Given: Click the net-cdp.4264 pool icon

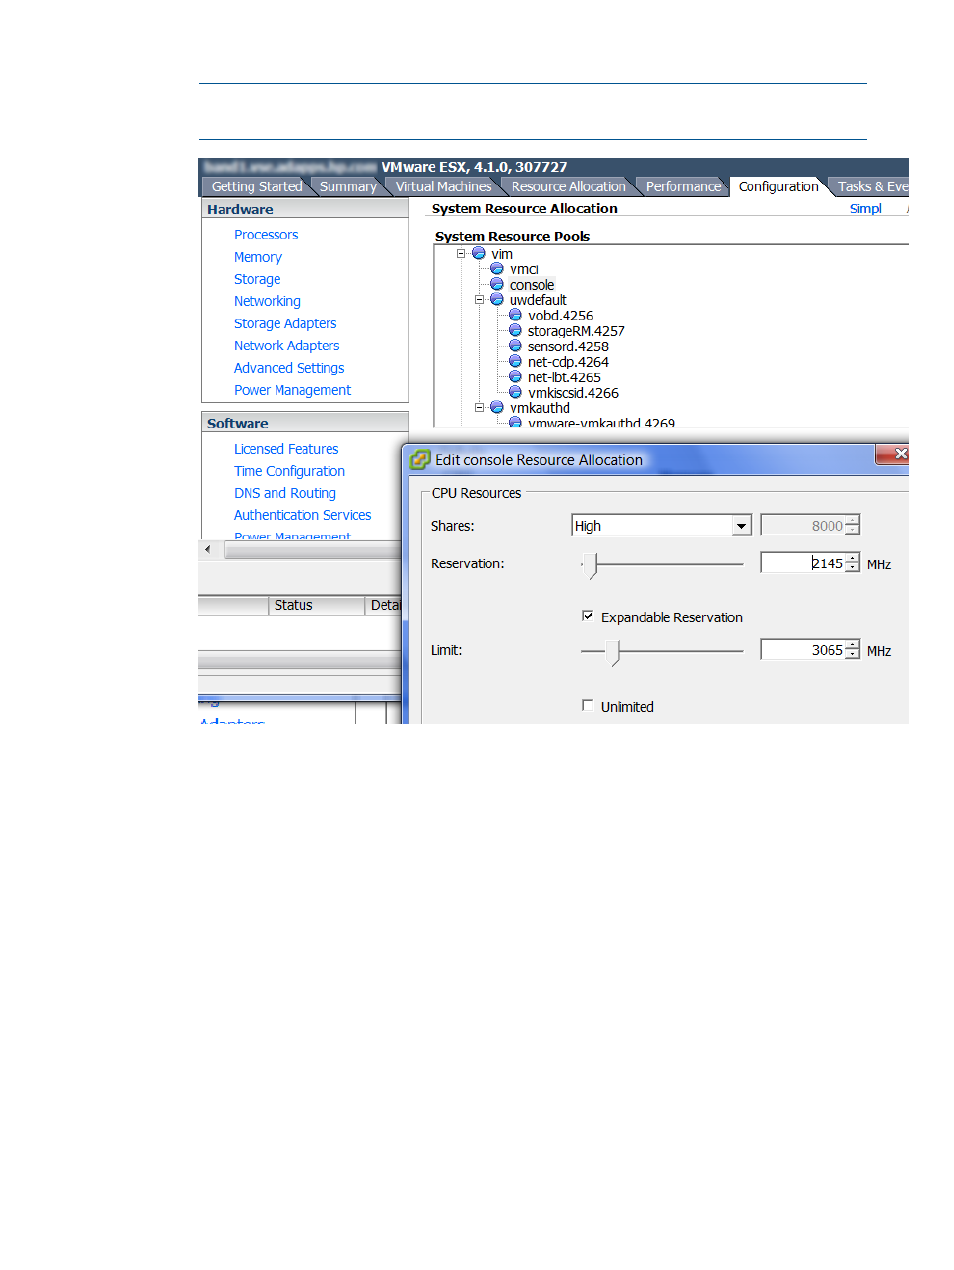Looking at the screenshot, I should tap(515, 361).
